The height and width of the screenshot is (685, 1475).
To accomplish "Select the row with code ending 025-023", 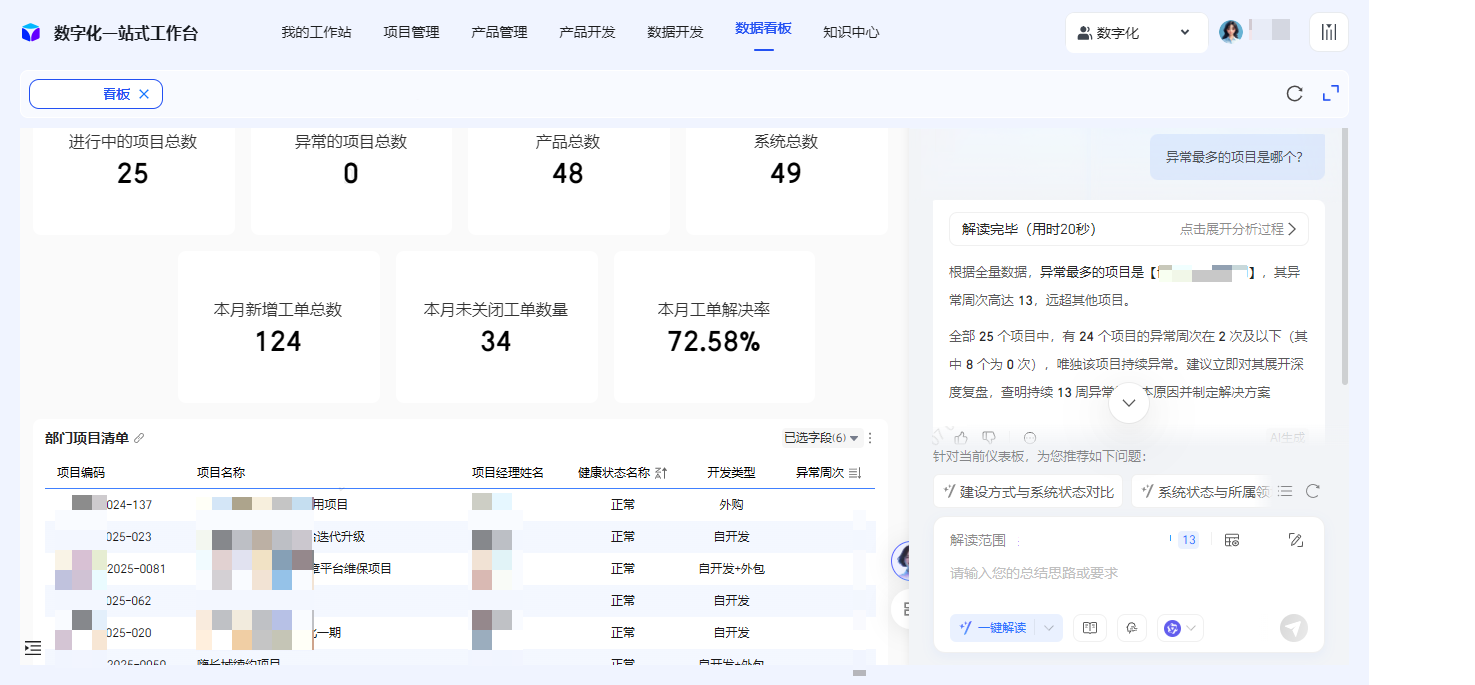I will pyautogui.click(x=460, y=537).
